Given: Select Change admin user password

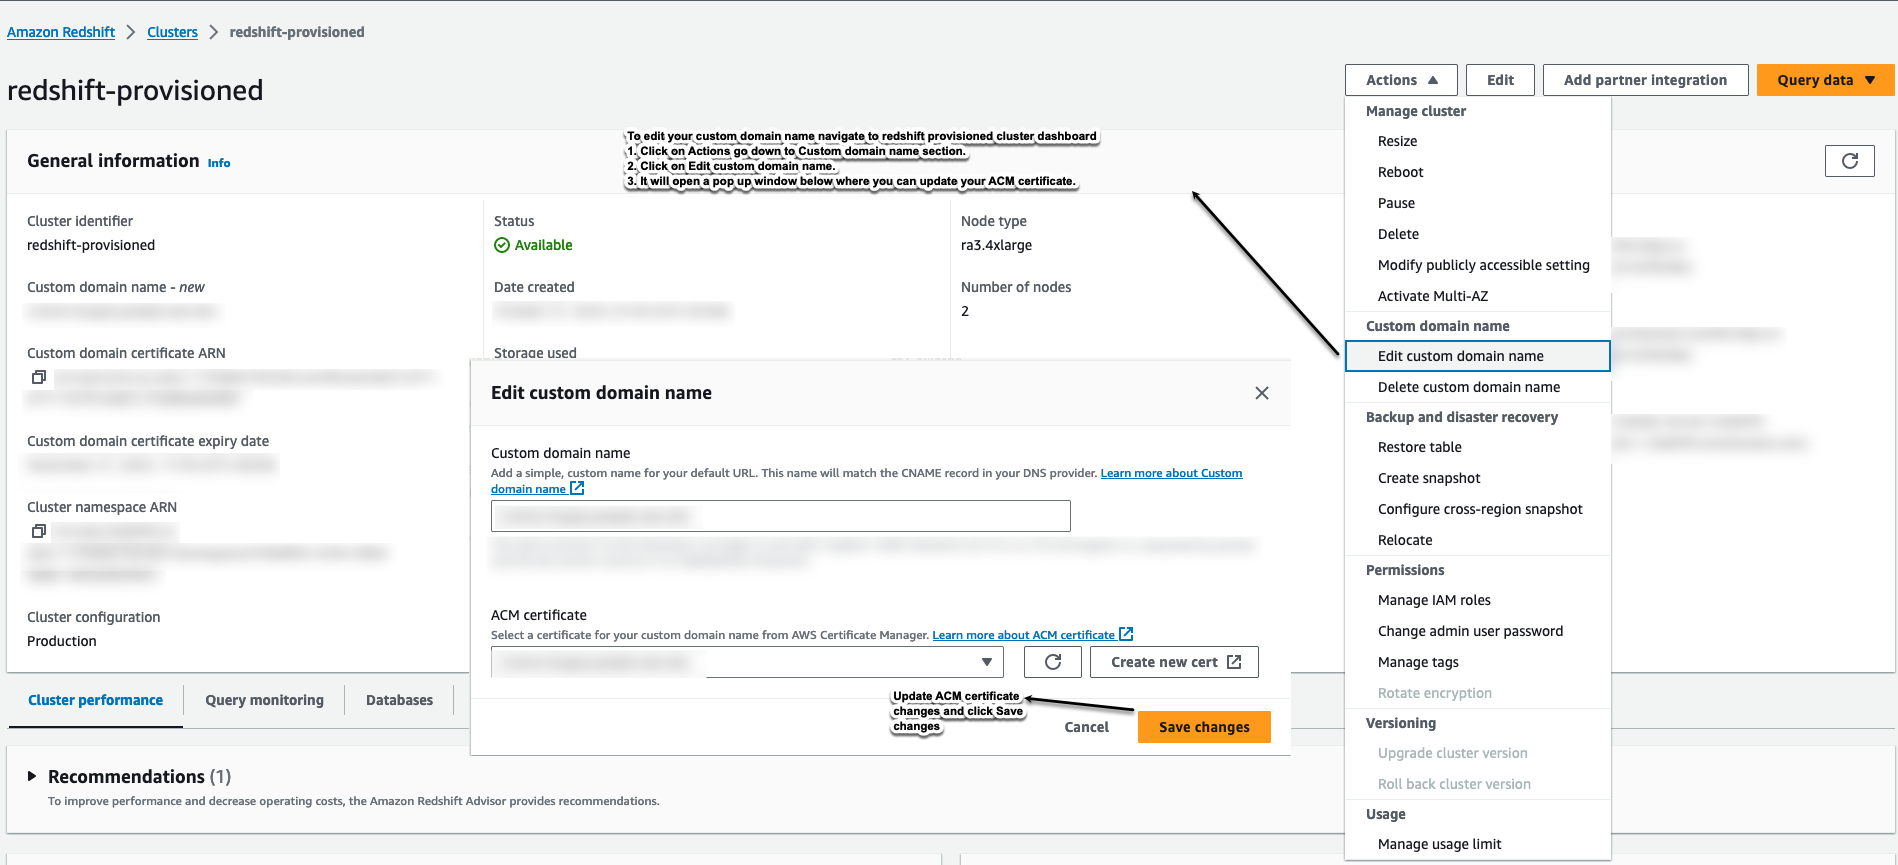Looking at the screenshot, I should [x=1478, y=631].
